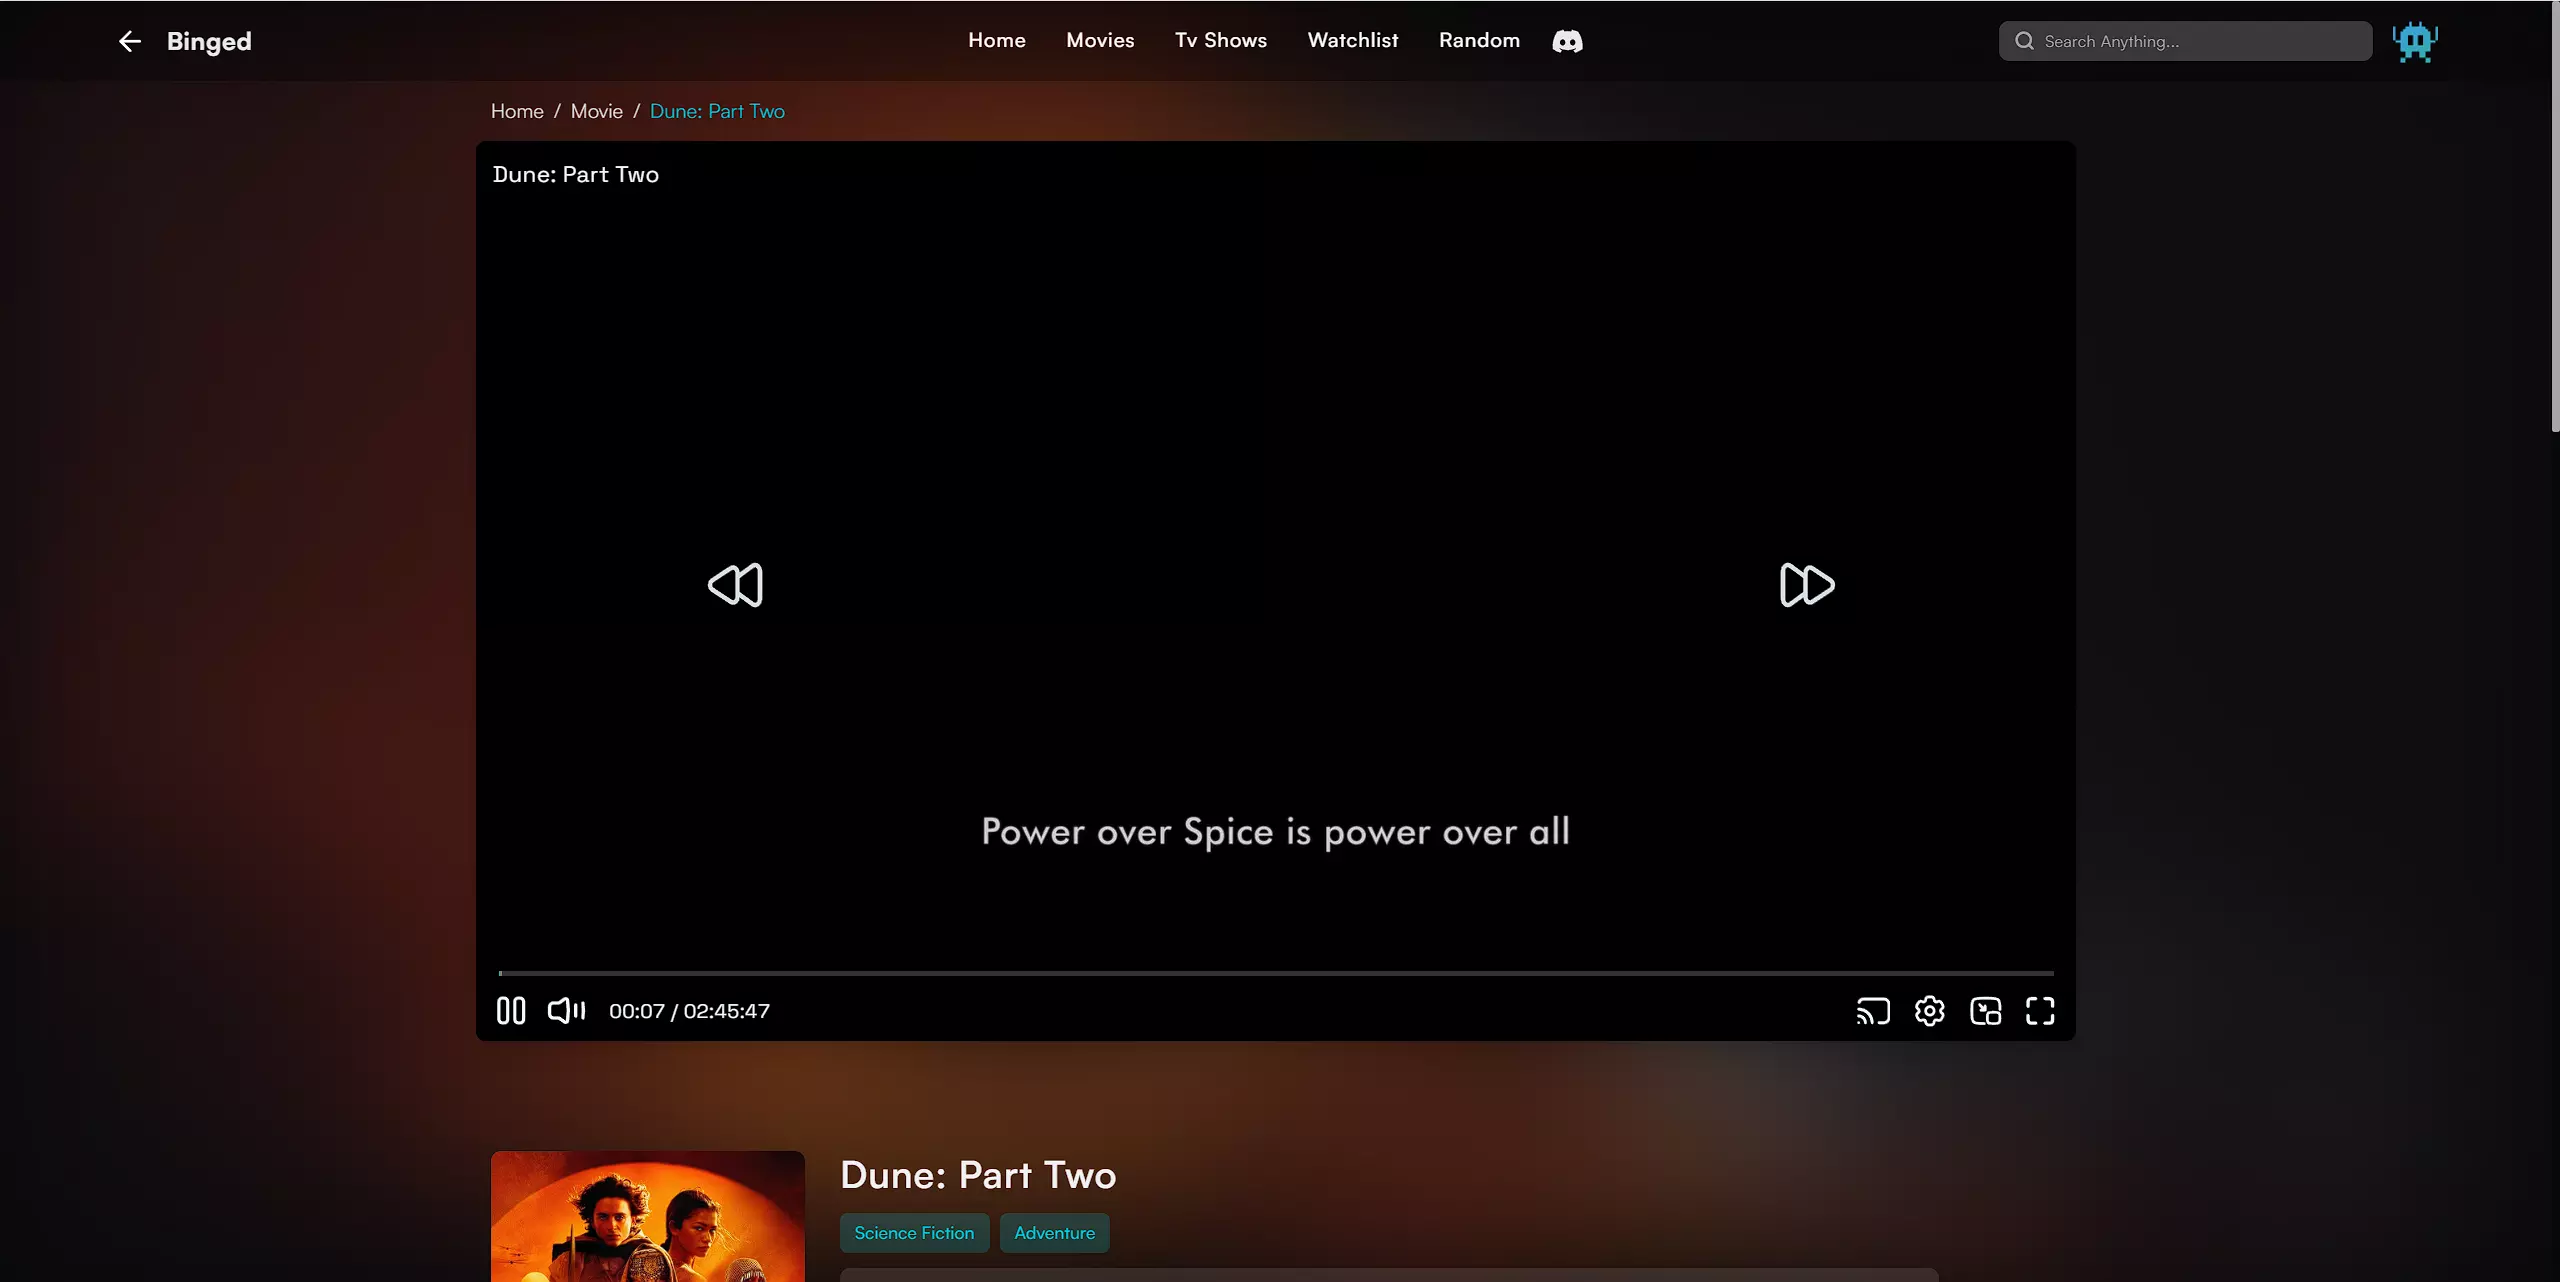Mute the video volume icon
The width and height of the screenshot is (2560, 1282).
click(x=566, y=1011)
